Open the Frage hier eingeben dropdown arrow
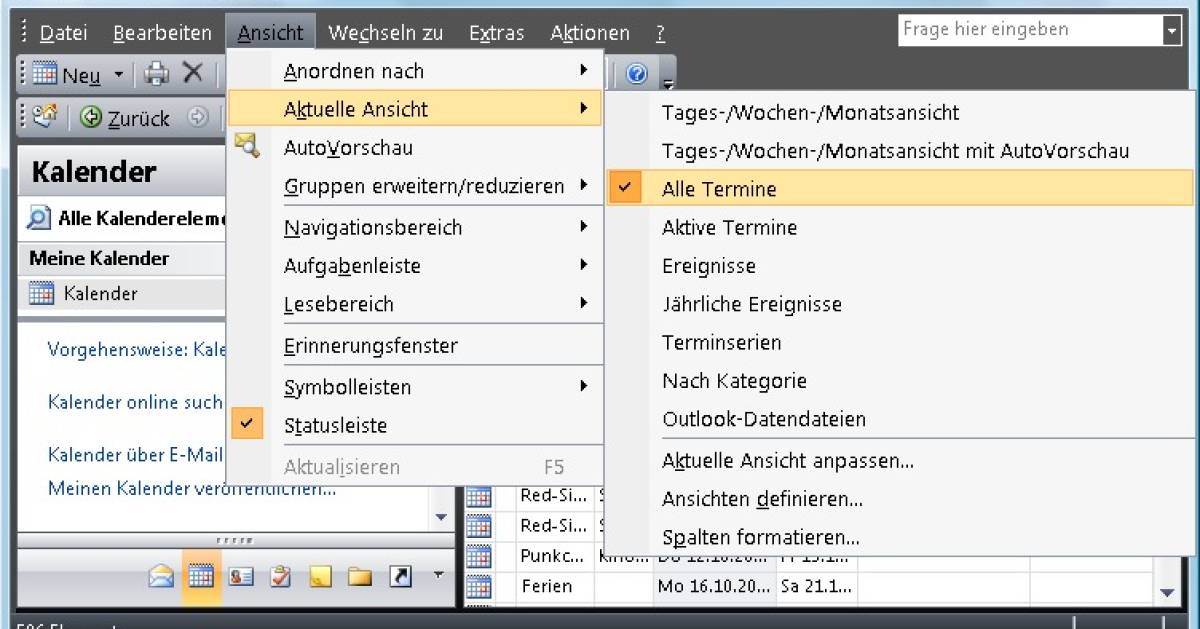Image resolution: width=1200 pixels, height=629 pixels. 1172,31
